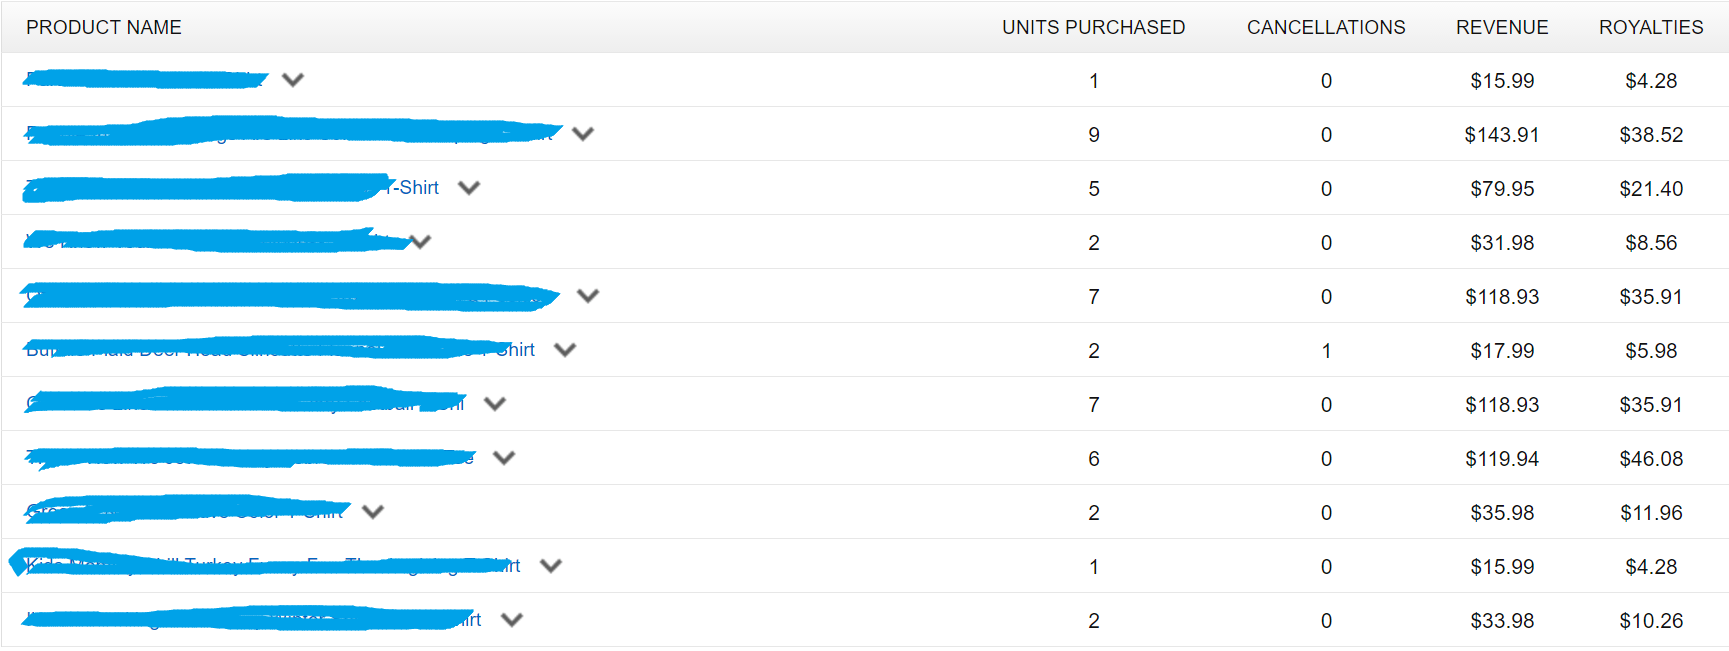Viewport: 1729px width, 651px height.
Task: Expand the row with $31.98 revenue
Action: (420, 242)
